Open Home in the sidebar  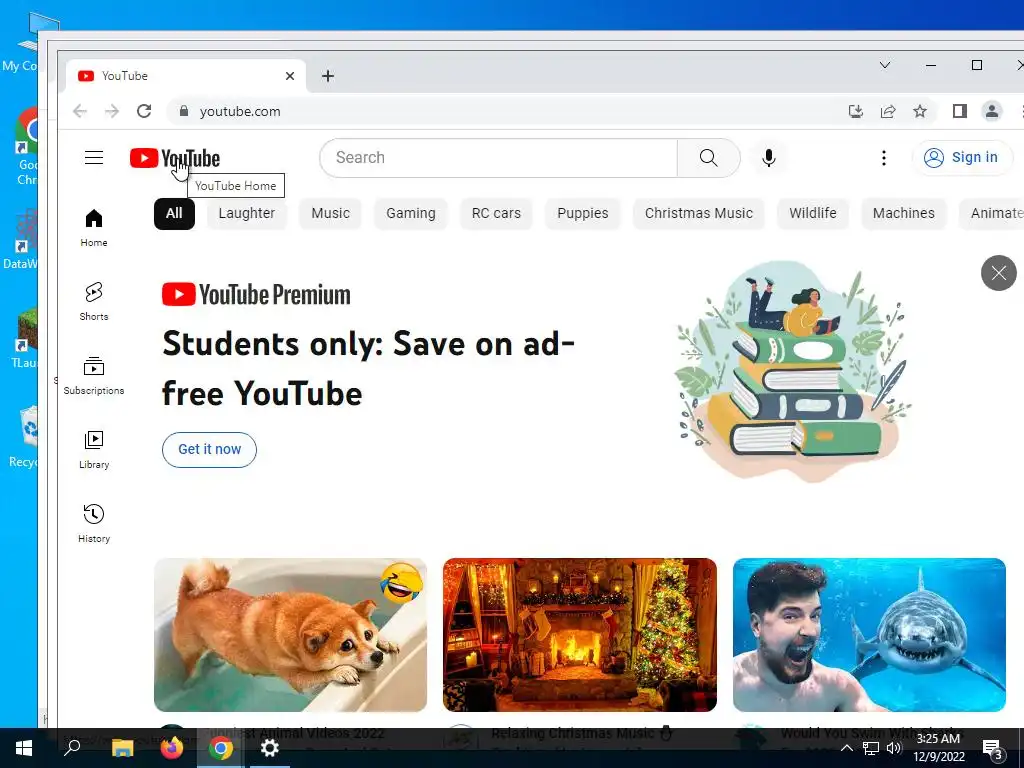tap(94, 228)
